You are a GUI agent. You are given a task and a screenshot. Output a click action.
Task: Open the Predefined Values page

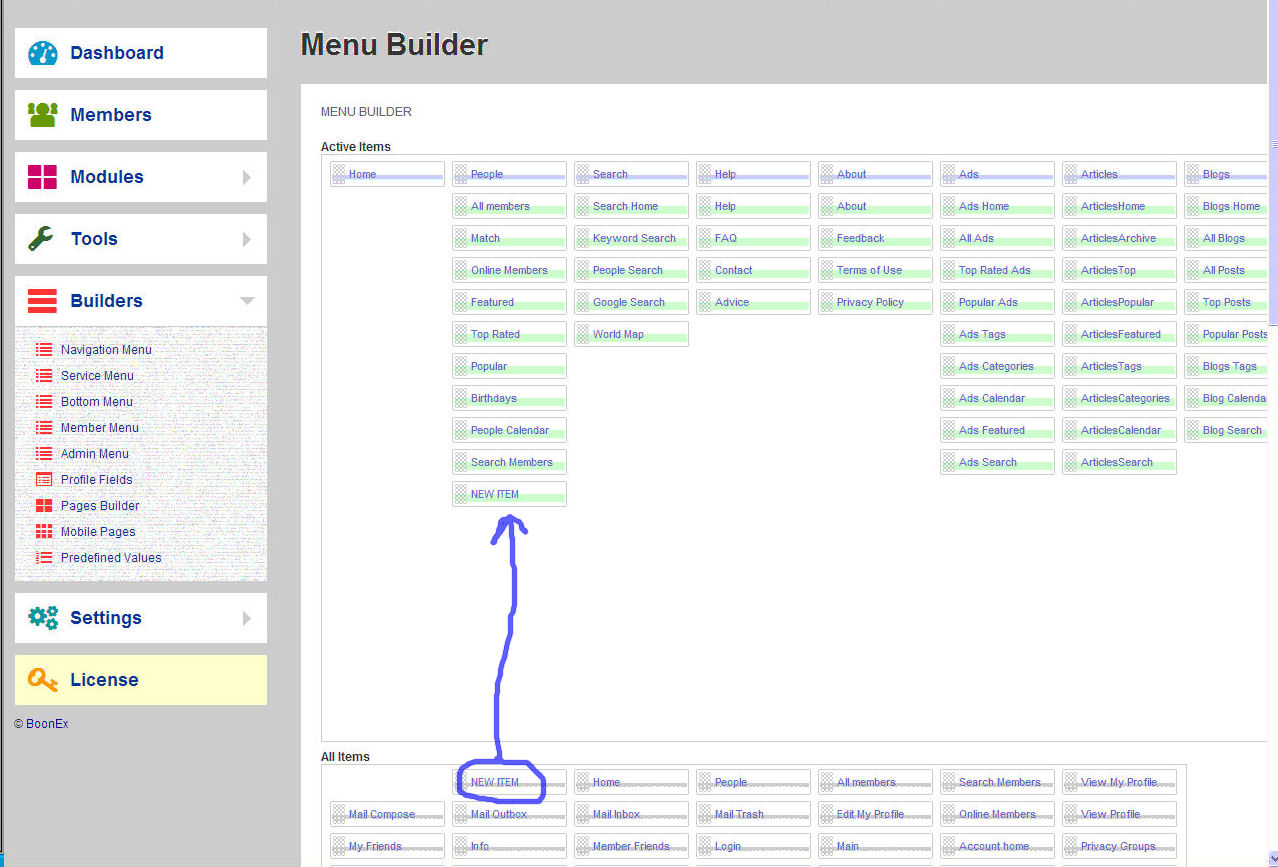tap(111, 558)
